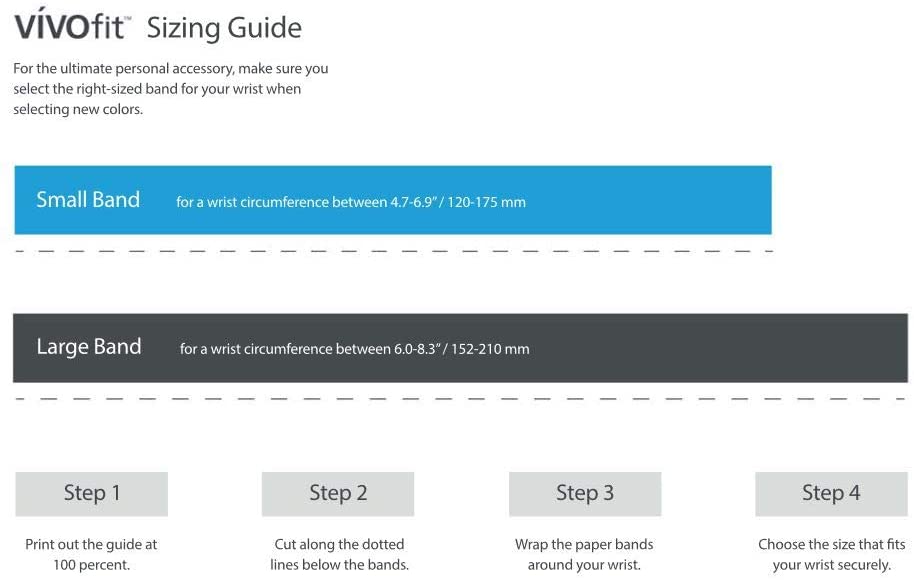Click the Large Band label
The width and height of the screenshot is (914, 580).
(89, 348)
